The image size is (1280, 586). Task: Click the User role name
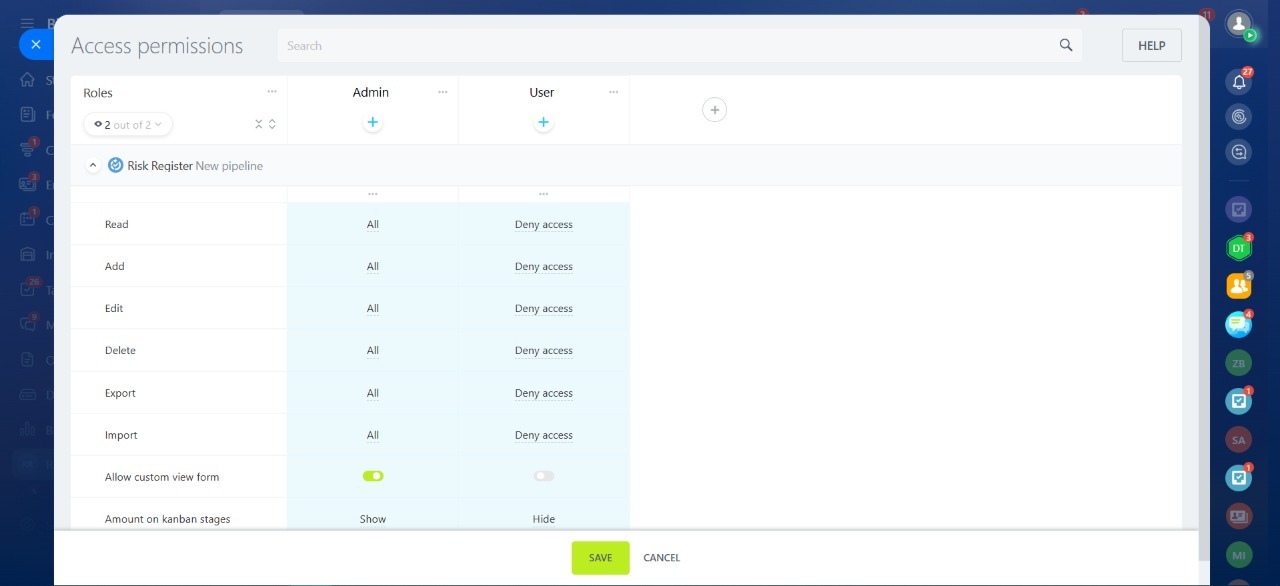(x=542, y=92)
